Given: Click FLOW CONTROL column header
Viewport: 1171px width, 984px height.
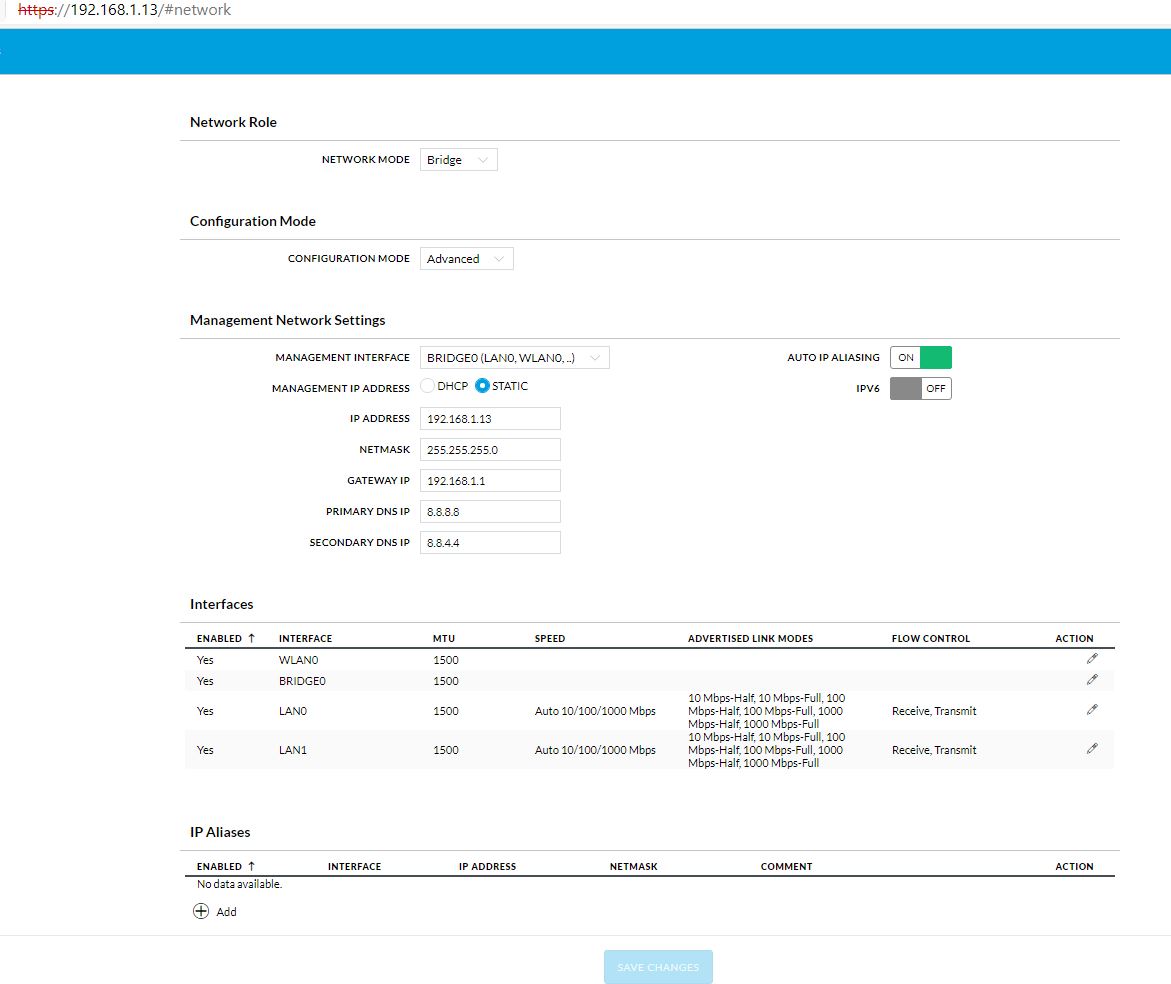Looking at the screenshot, I should (931, 638).
